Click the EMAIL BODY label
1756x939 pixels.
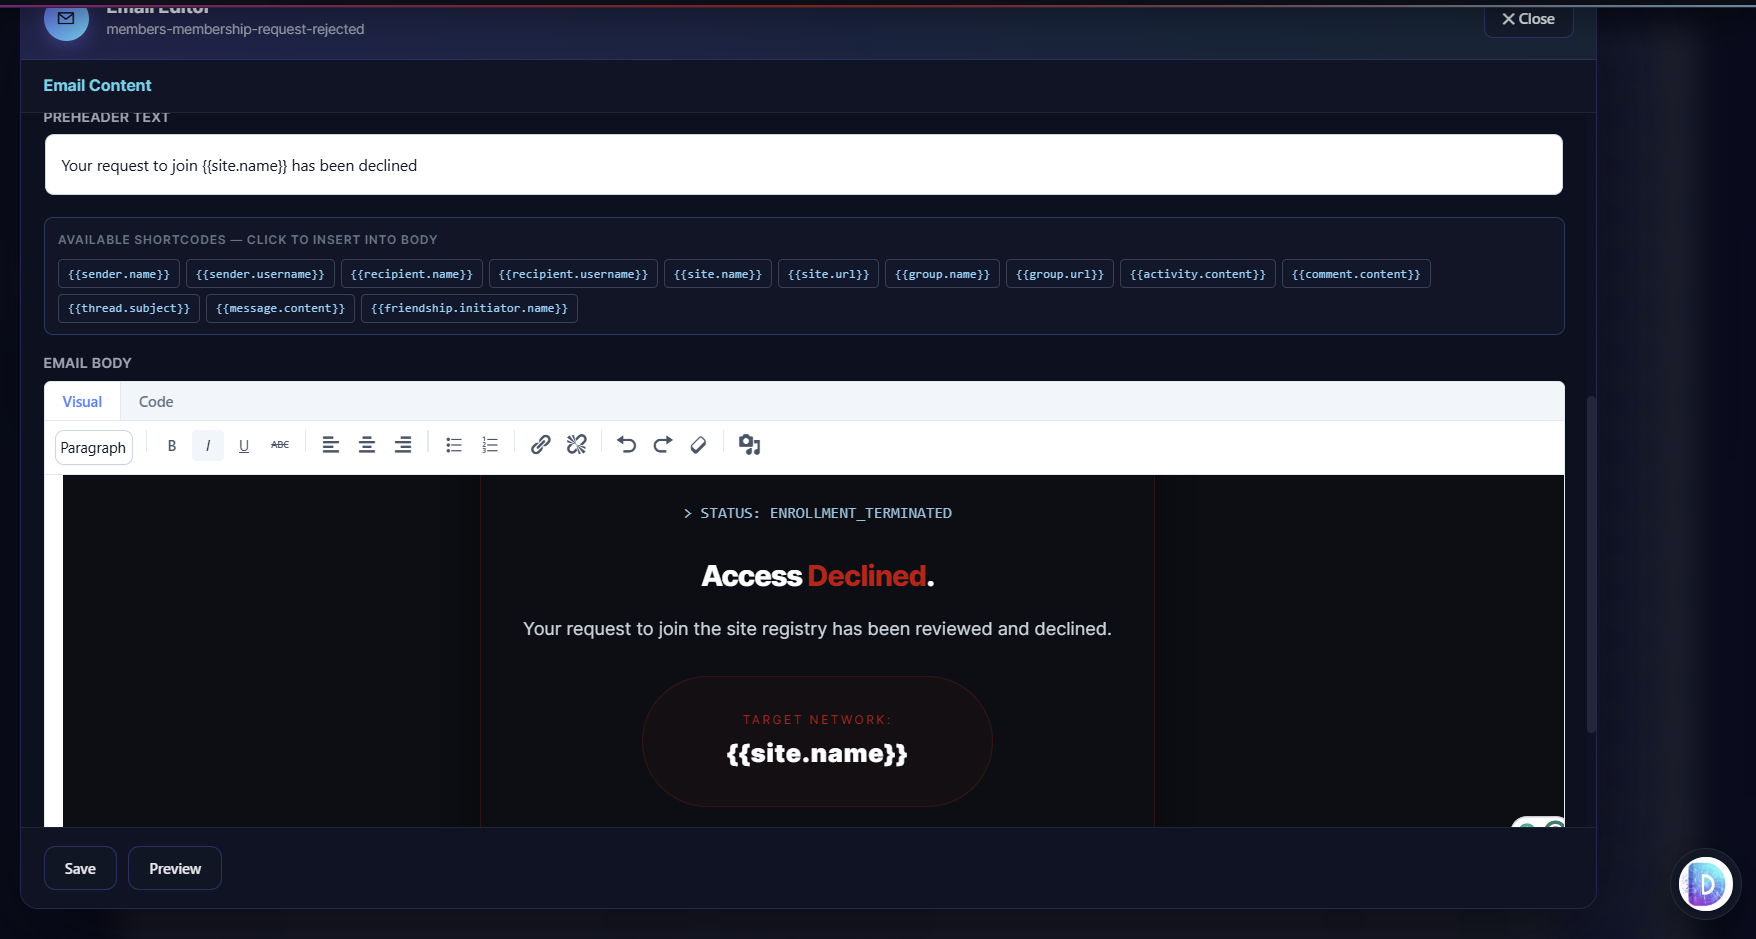click(88, 363)
